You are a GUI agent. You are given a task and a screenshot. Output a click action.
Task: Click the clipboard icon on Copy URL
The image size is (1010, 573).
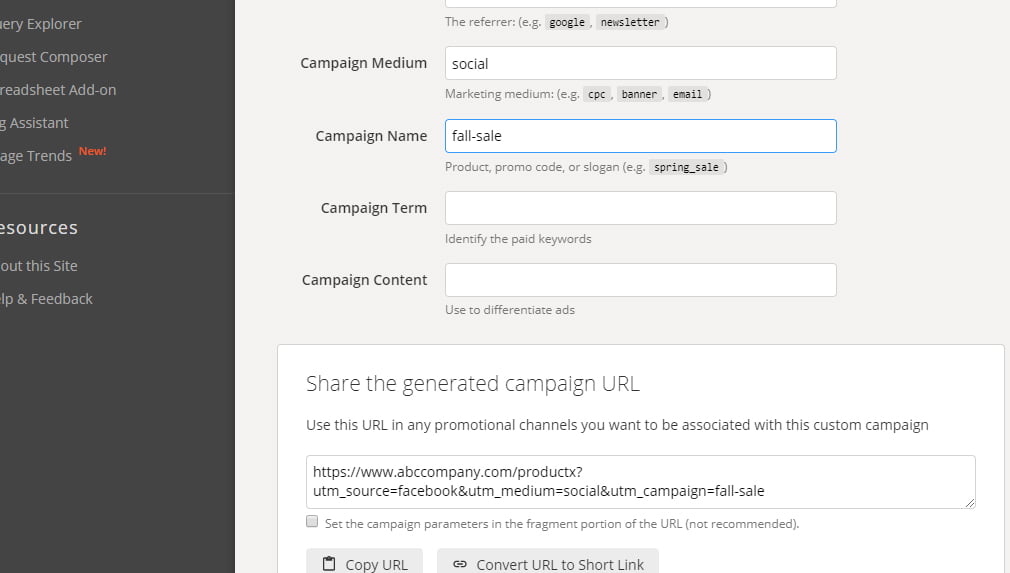[x=329, y=564]
